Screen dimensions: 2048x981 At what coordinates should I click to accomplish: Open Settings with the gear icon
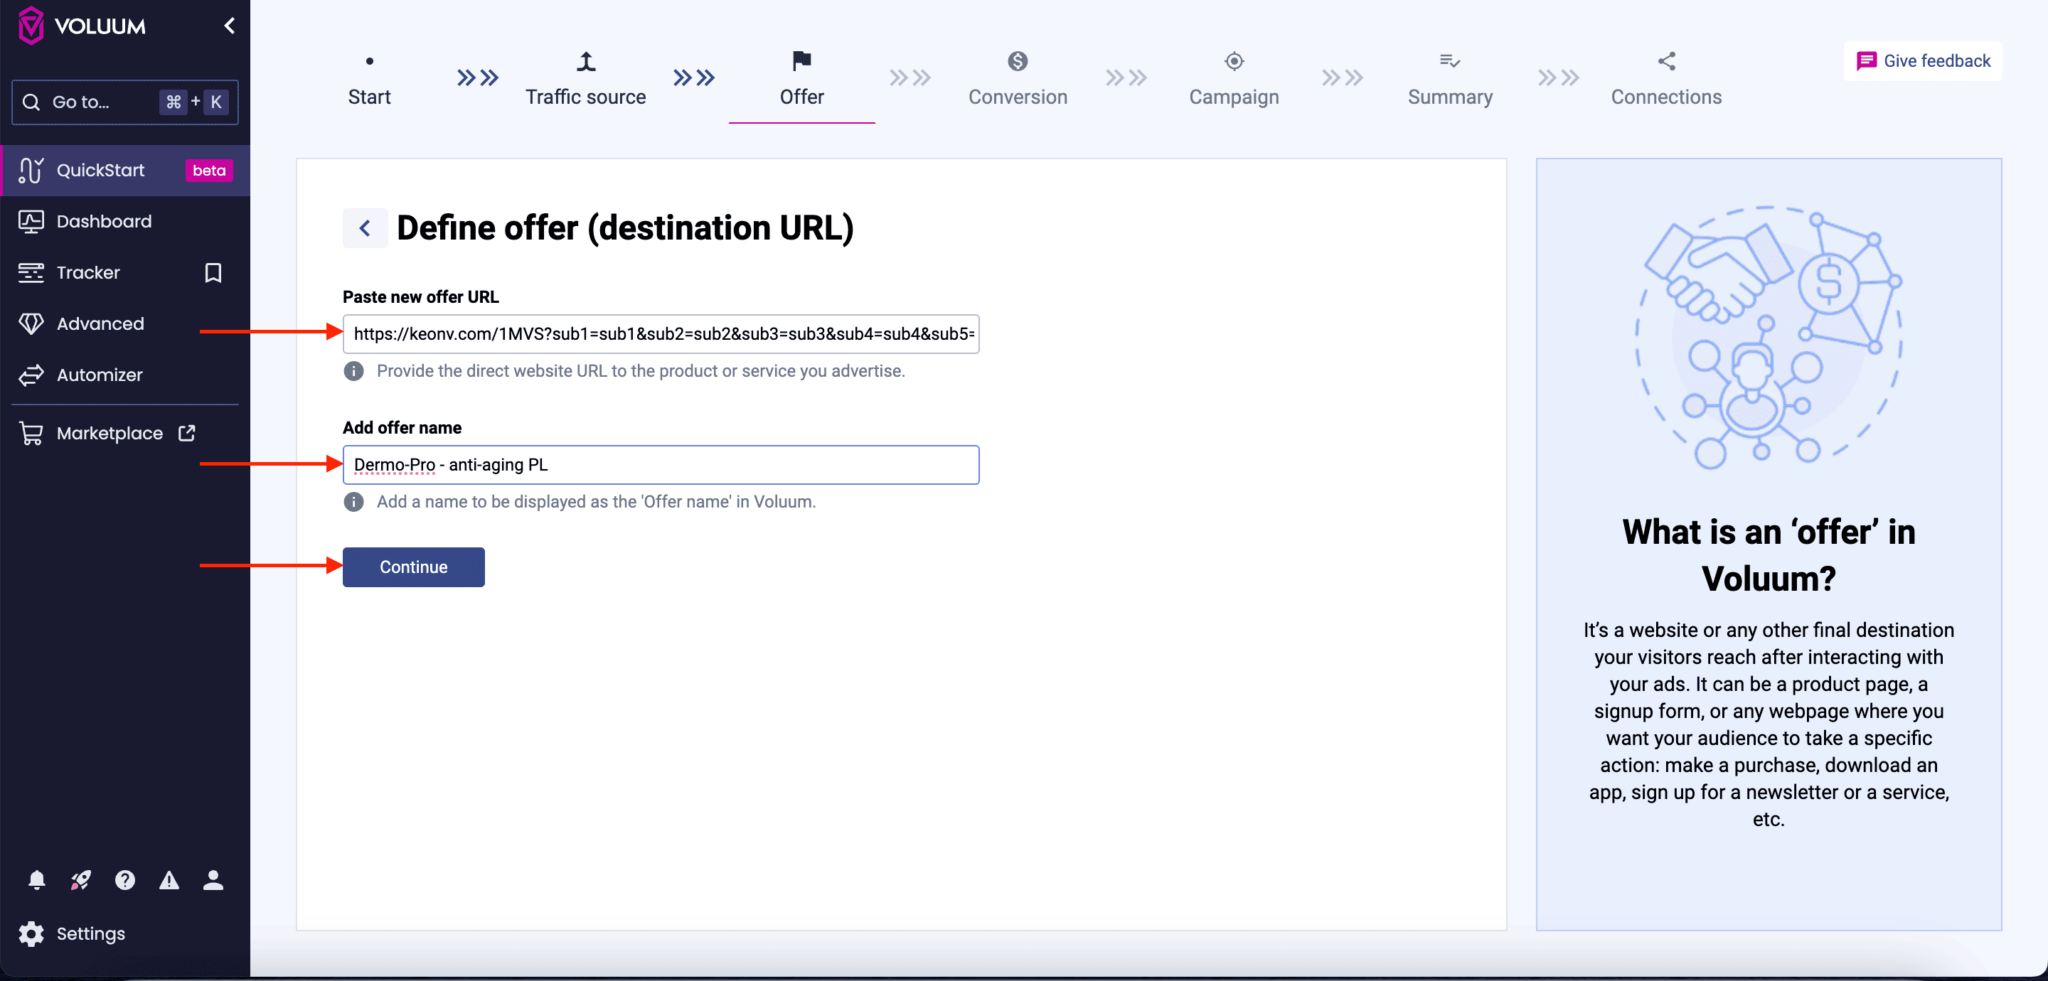pyautogui.click(x=31, y=933)
